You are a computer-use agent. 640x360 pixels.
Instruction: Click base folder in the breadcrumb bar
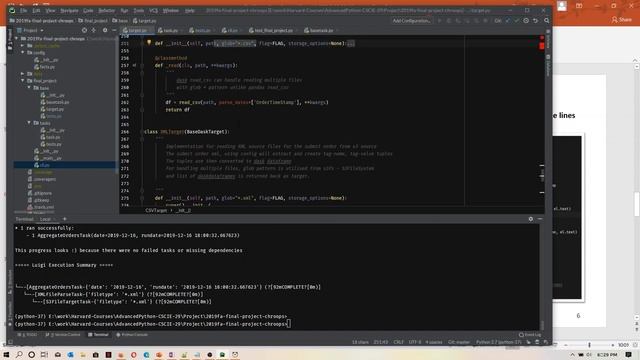coord(120,20)
